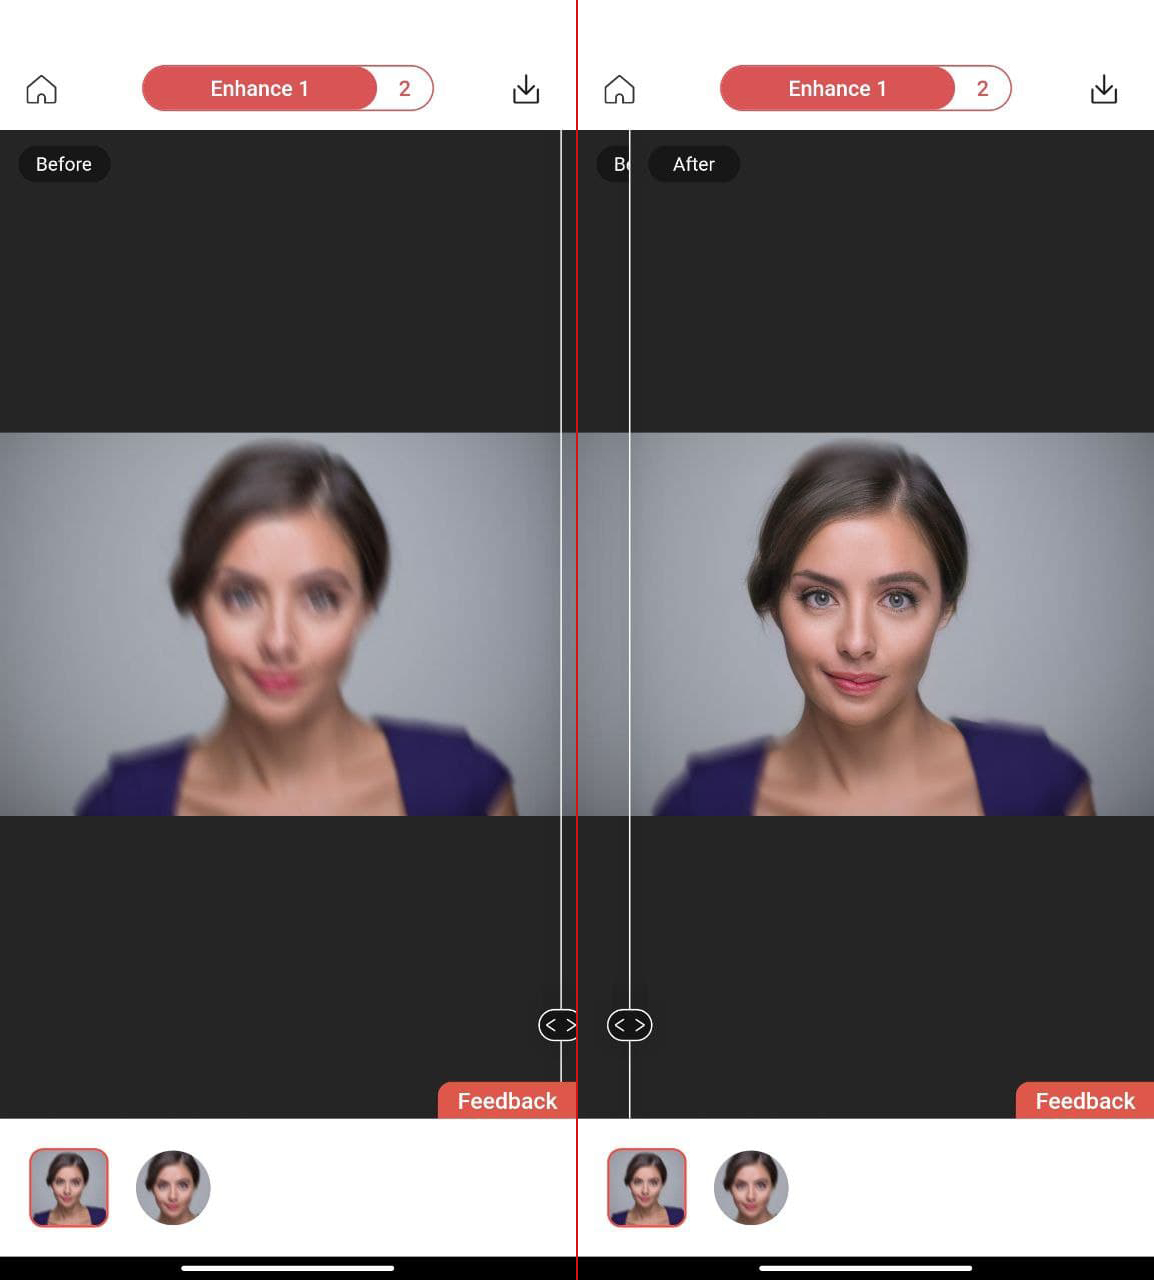Select the circular face thumbnail in right screen
The width and height of the screenshot is (1154, 1280).
(751, 1187)
